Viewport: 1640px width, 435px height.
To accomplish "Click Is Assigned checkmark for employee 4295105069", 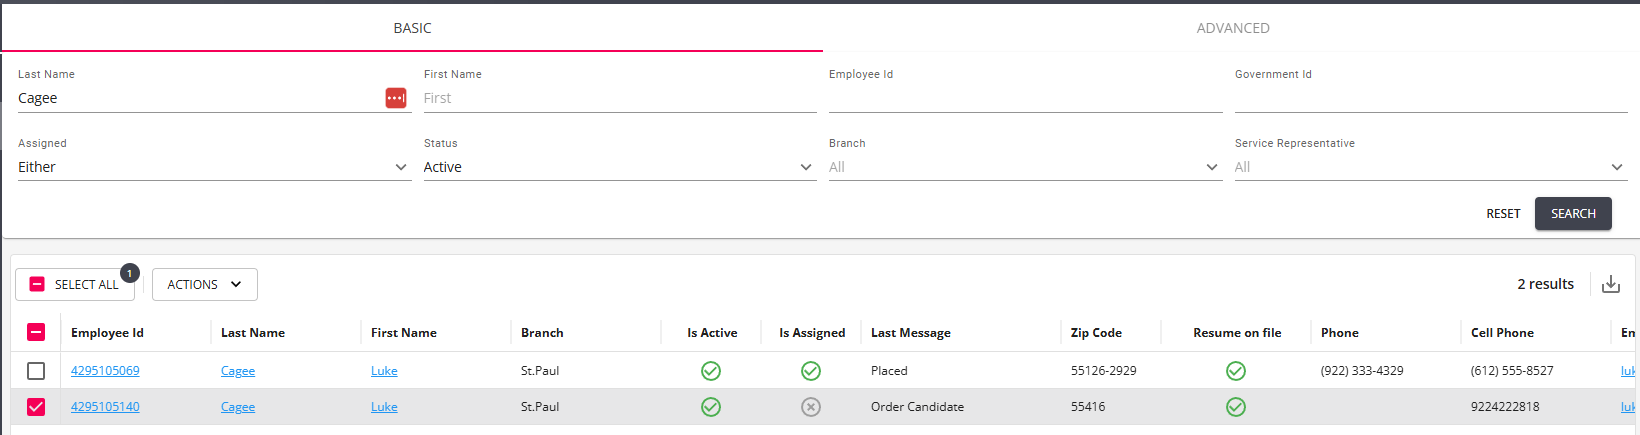I will pyautogui.click(x=811, y=371).
